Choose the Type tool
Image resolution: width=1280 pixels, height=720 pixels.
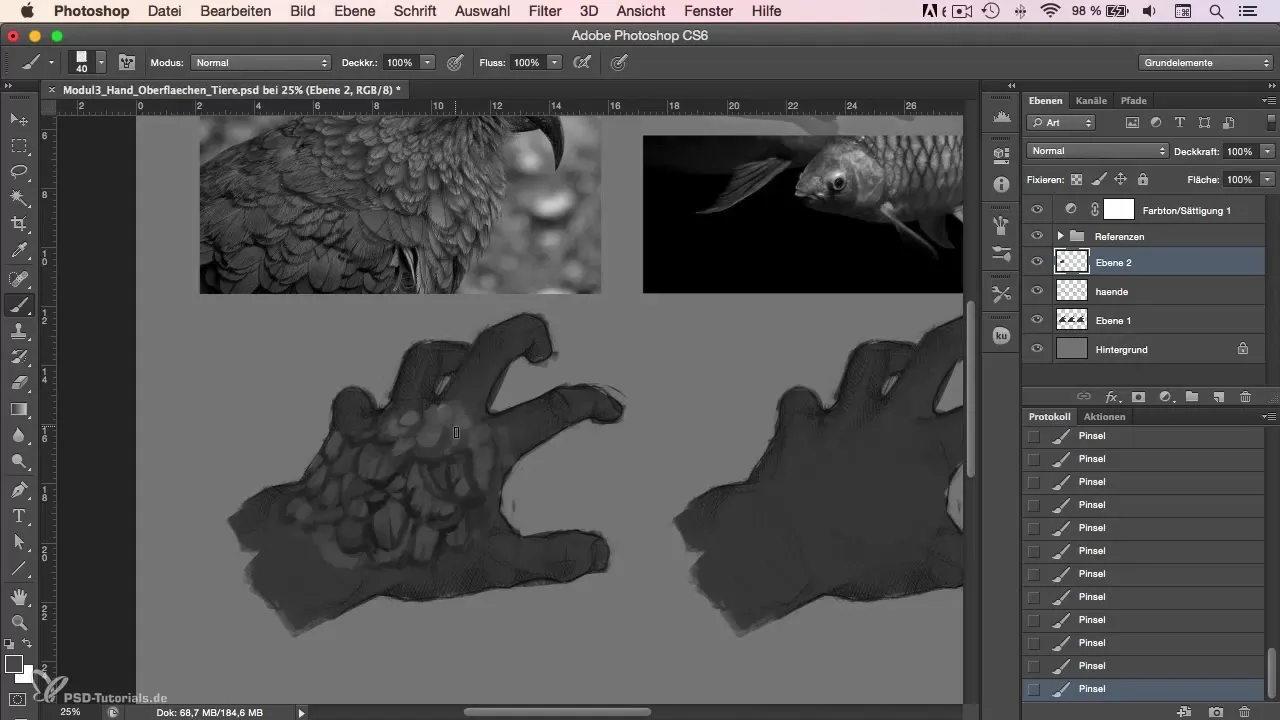[19, 515]
